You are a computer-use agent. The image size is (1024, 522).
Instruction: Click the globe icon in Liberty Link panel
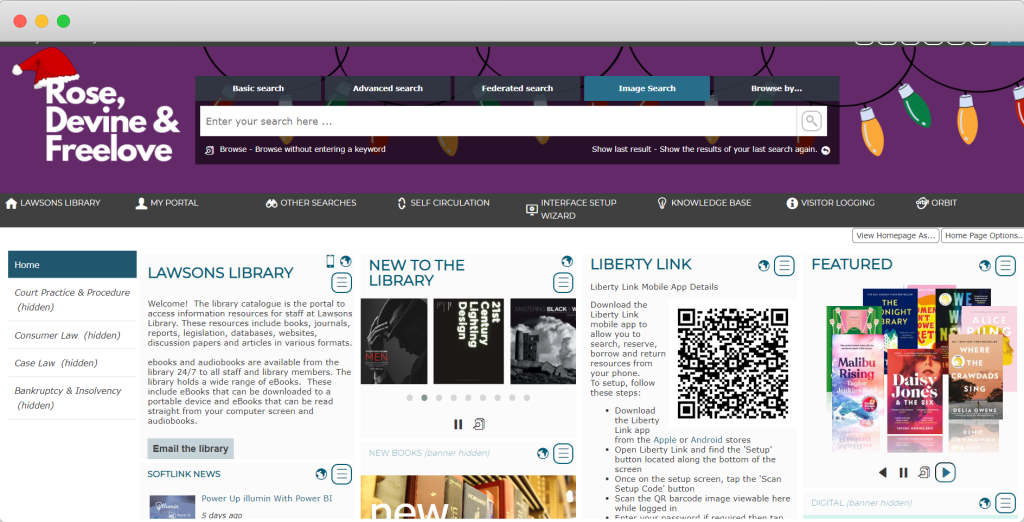(x=763, y=266)
